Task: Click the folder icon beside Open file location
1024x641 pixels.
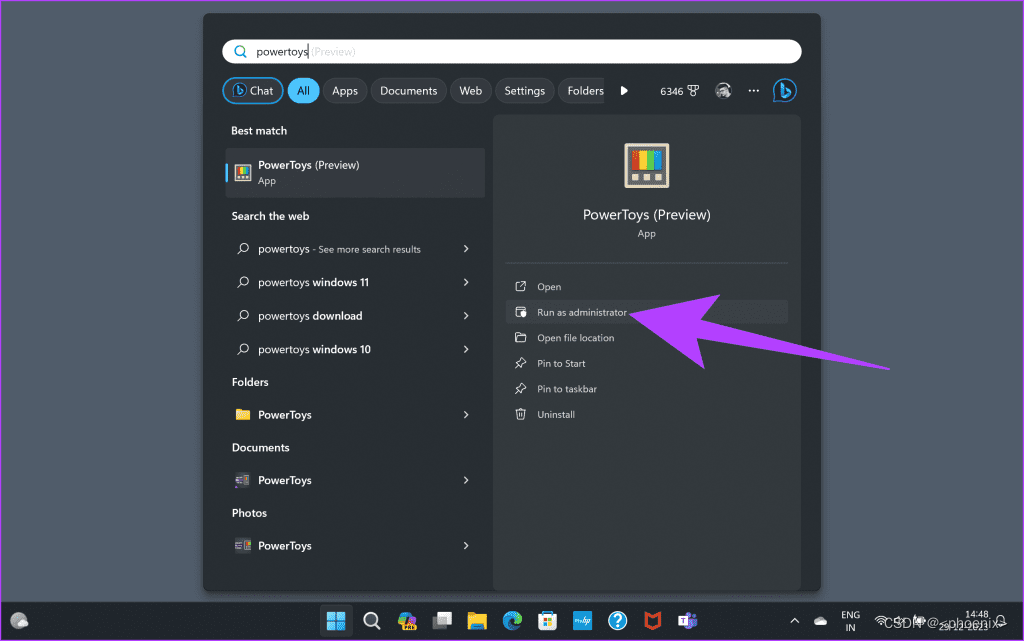Action: [520, 337]
